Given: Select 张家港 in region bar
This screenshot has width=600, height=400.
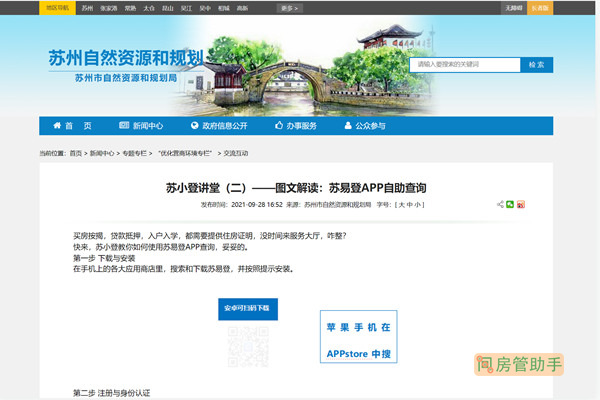Looking at the screenshot, I should pyautogui.click(x=109, y=8).
